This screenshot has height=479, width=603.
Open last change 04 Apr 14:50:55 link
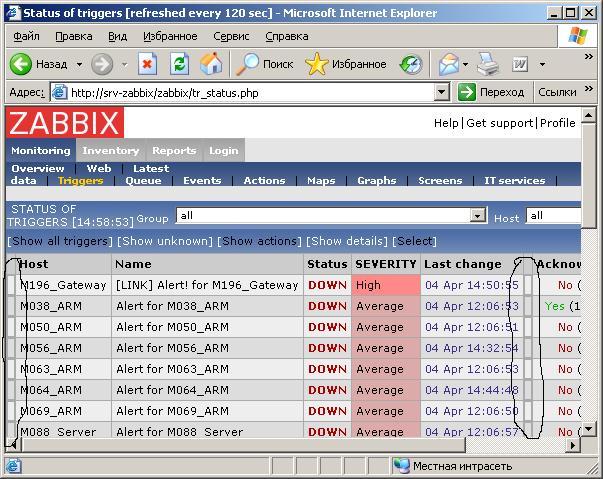point(471,285)
